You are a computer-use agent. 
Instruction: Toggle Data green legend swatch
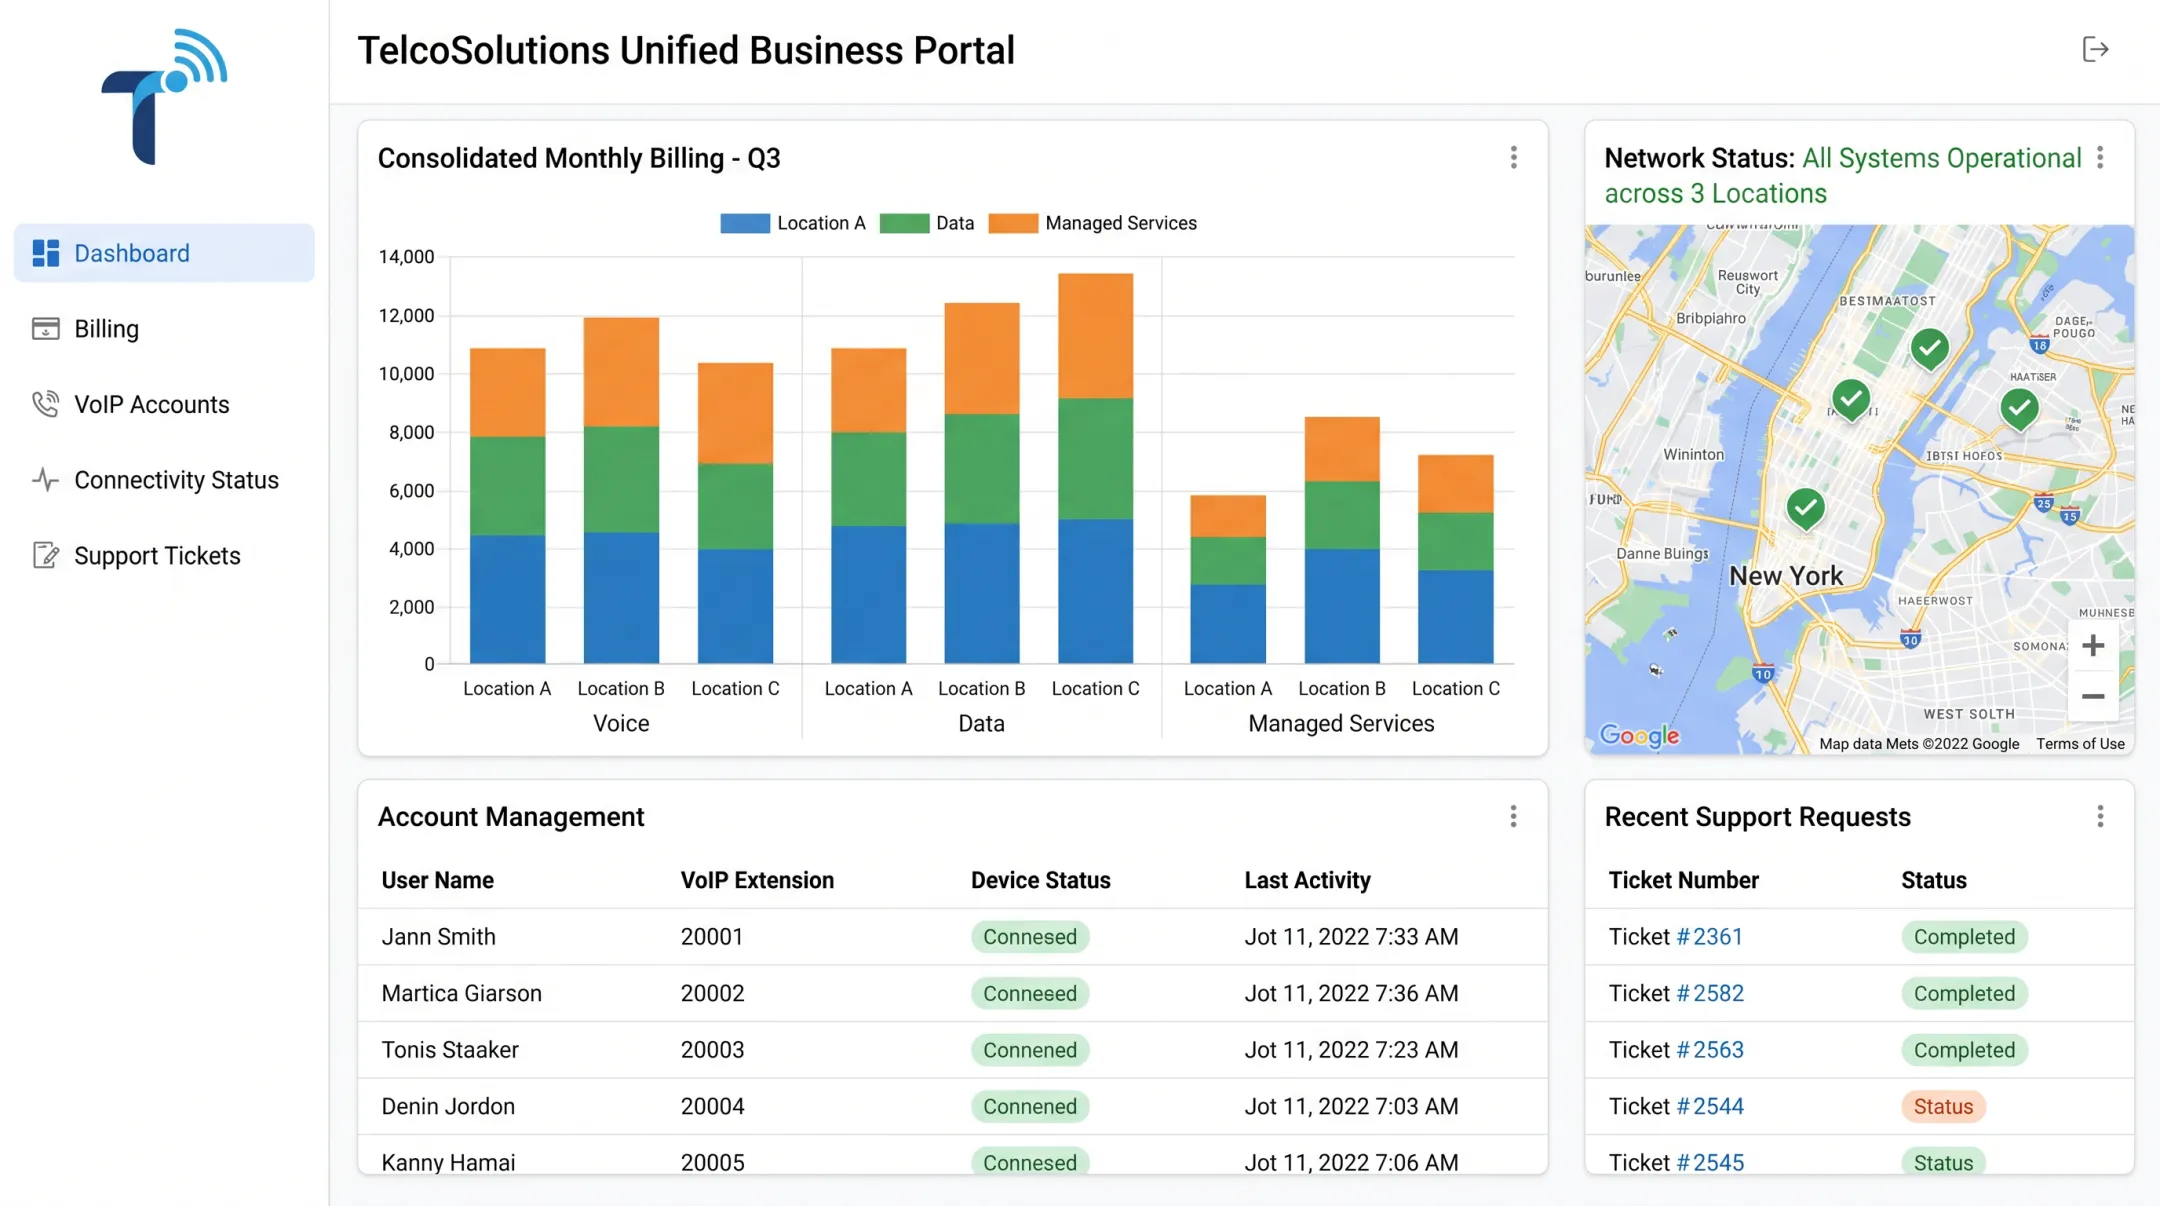pyautogui.click(x=904, y=223)
